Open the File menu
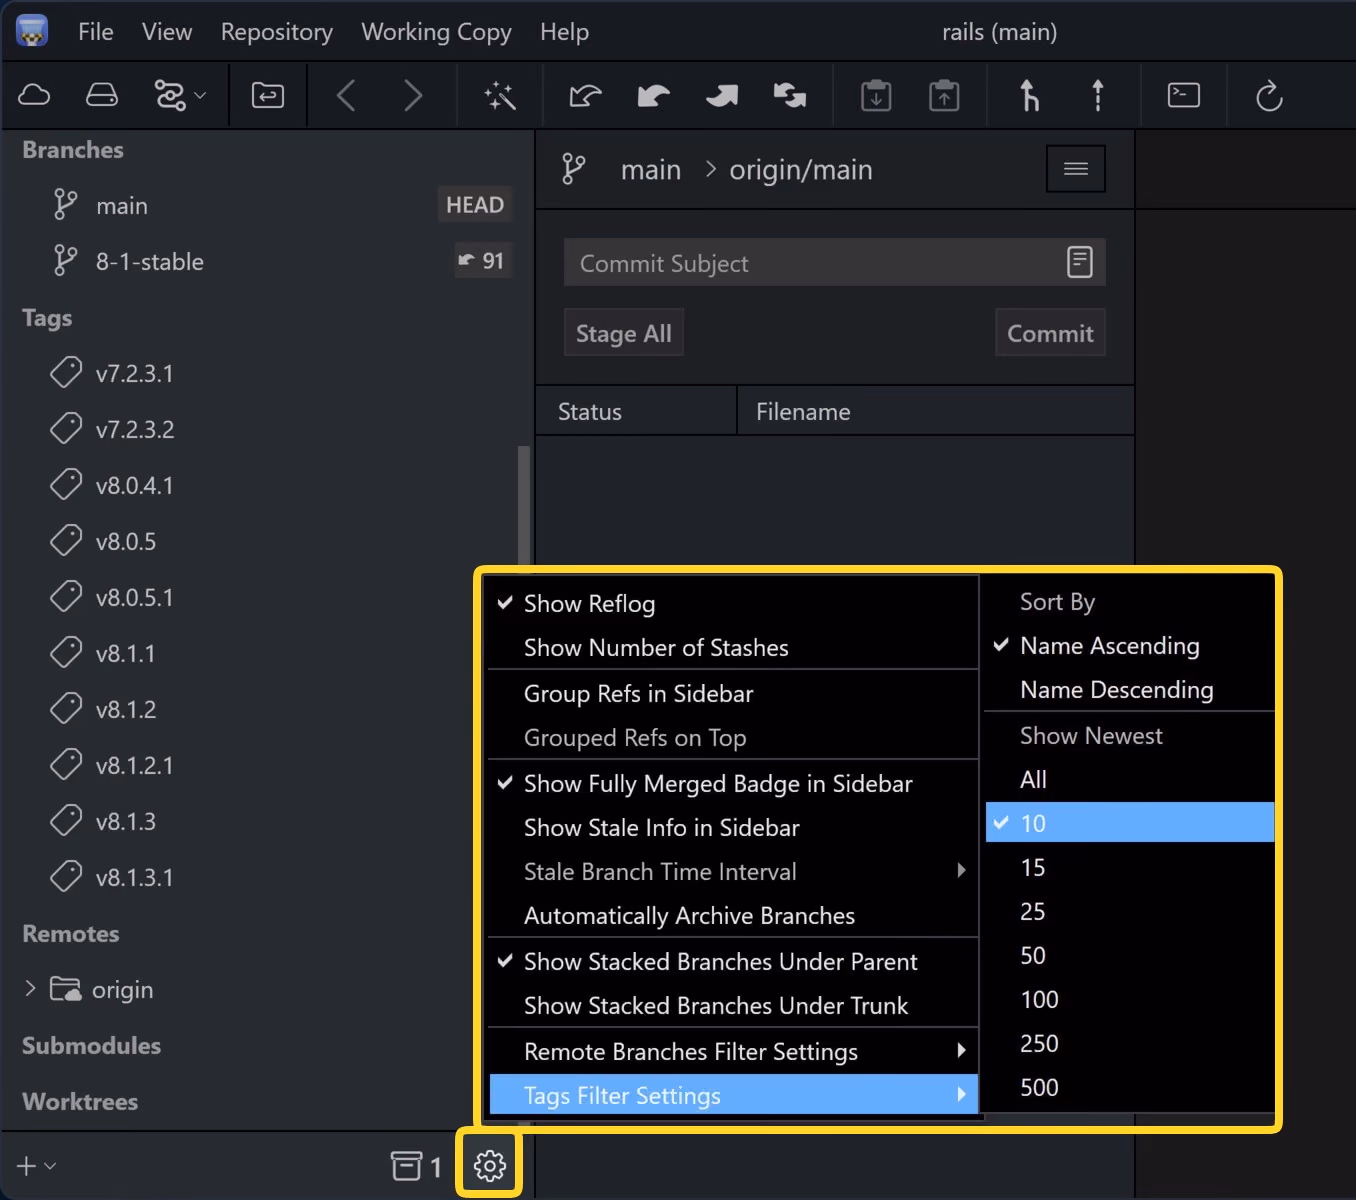The image size is (1356, 1200). pos(96,32)
